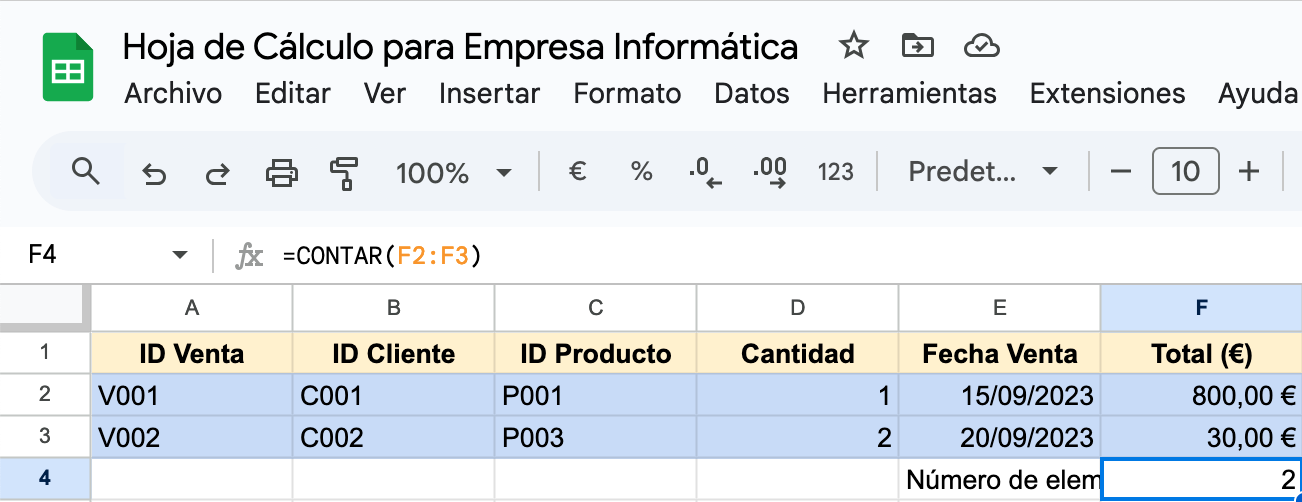Image resolution: width=1302 pixels, height=502 pixels.
Task: Open the Insertar menu
Action: tap(489, 94)
